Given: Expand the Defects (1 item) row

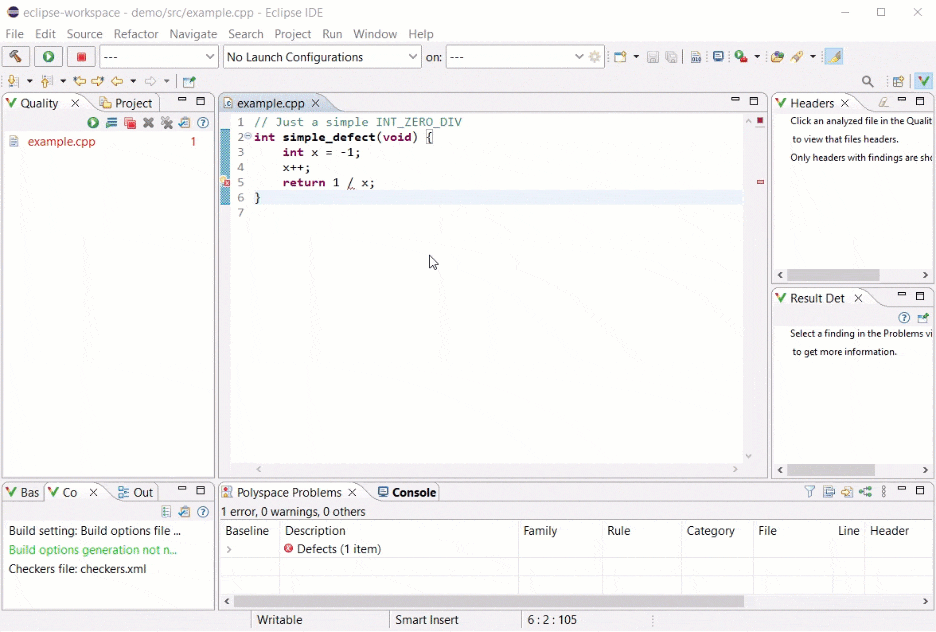Looking at the screenshot, I should tap(229, 550).
